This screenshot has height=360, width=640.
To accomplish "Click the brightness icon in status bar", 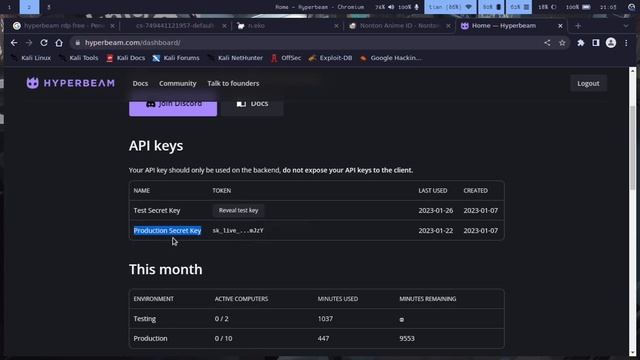I will pos(553,7).
